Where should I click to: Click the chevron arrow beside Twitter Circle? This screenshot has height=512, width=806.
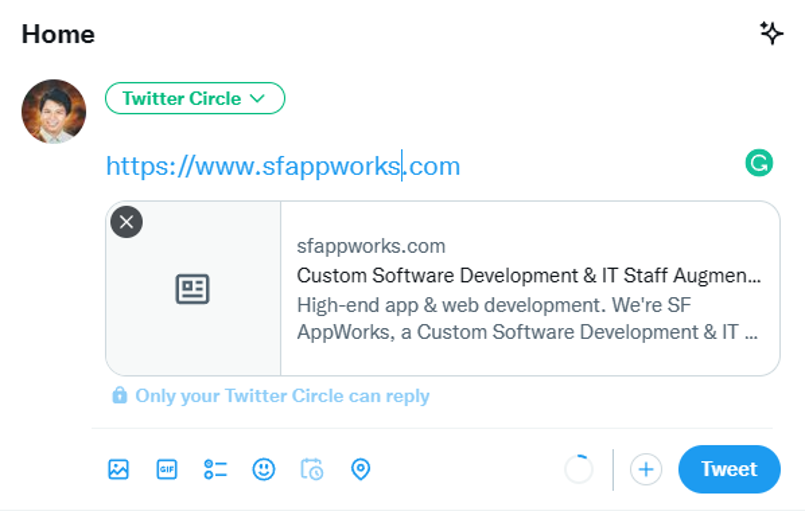coord(258,98)
